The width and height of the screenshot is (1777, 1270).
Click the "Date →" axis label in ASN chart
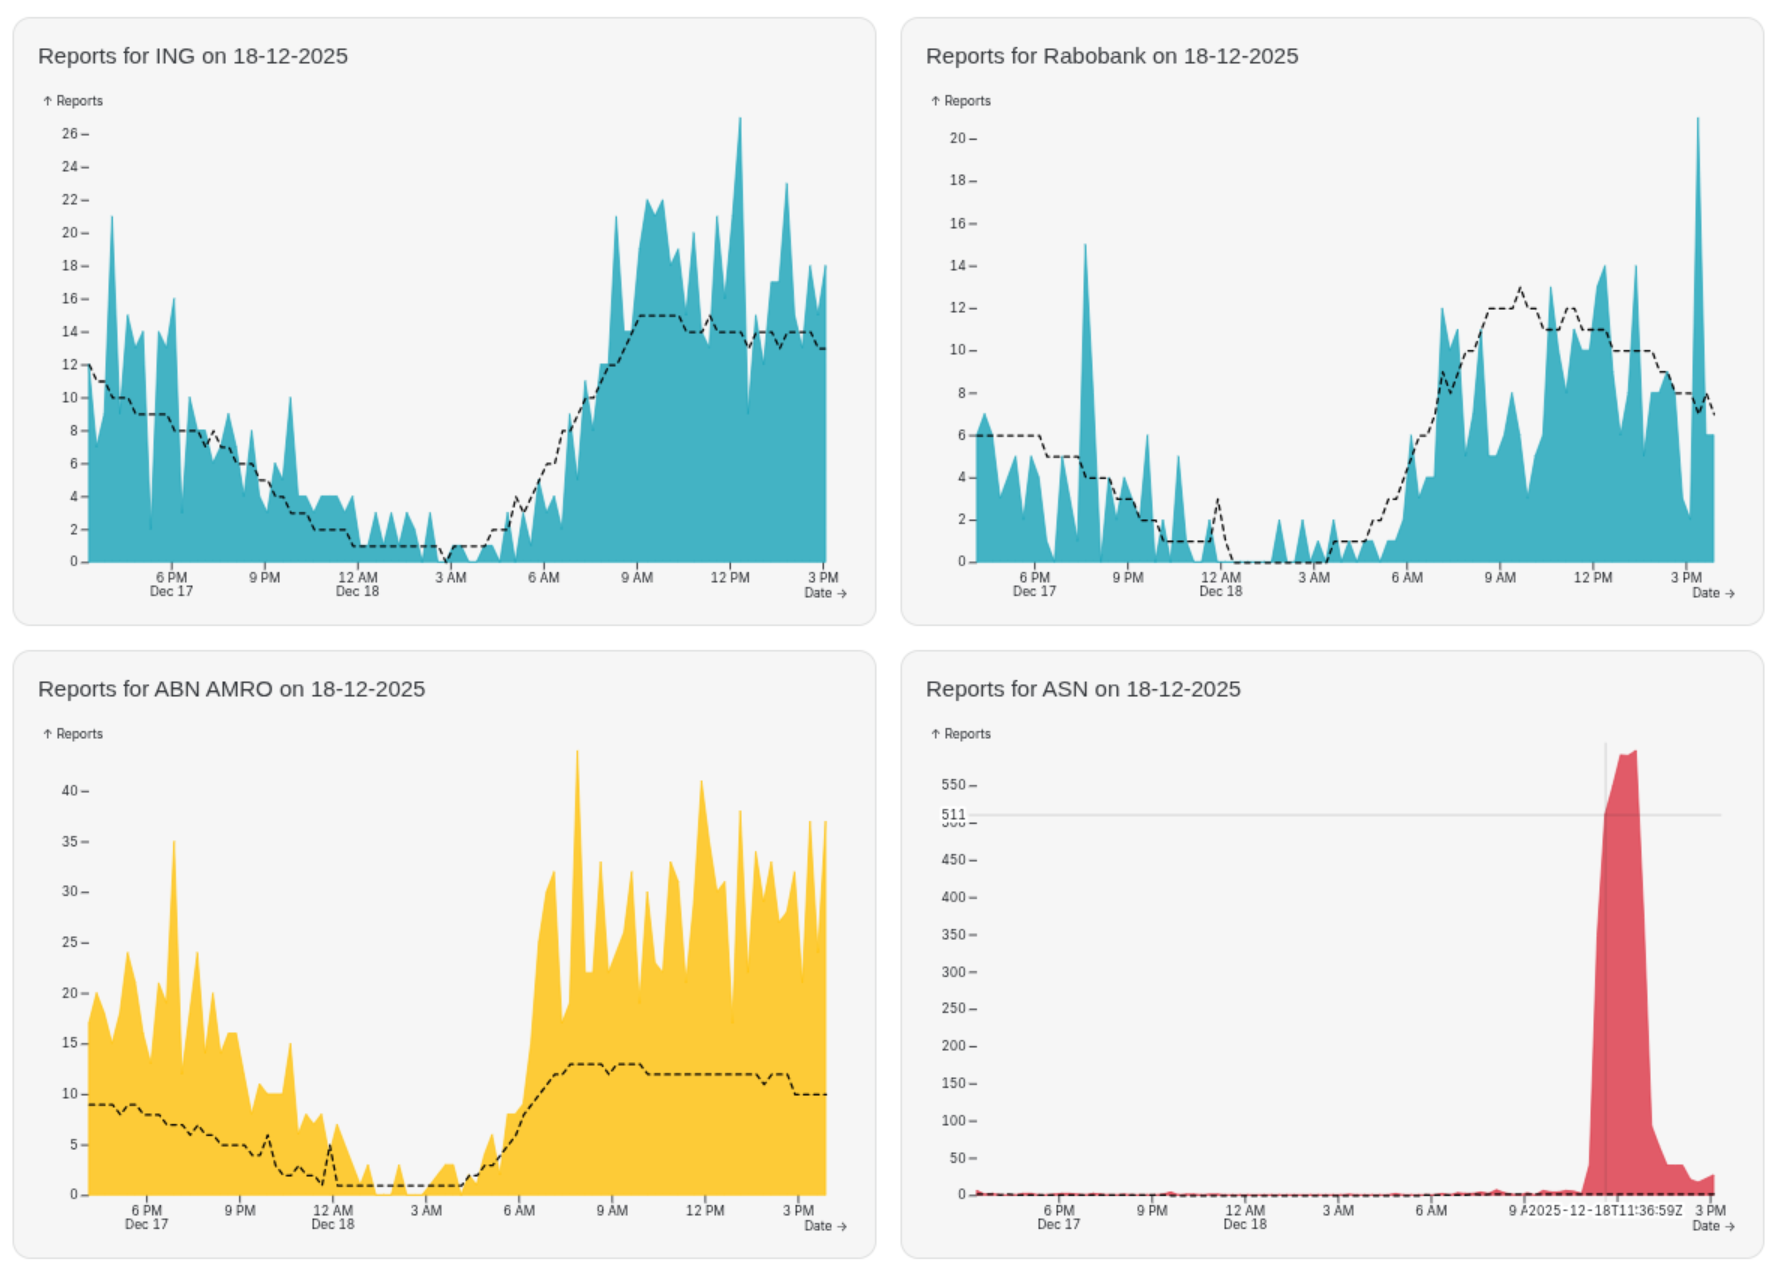(1713, 1226)
